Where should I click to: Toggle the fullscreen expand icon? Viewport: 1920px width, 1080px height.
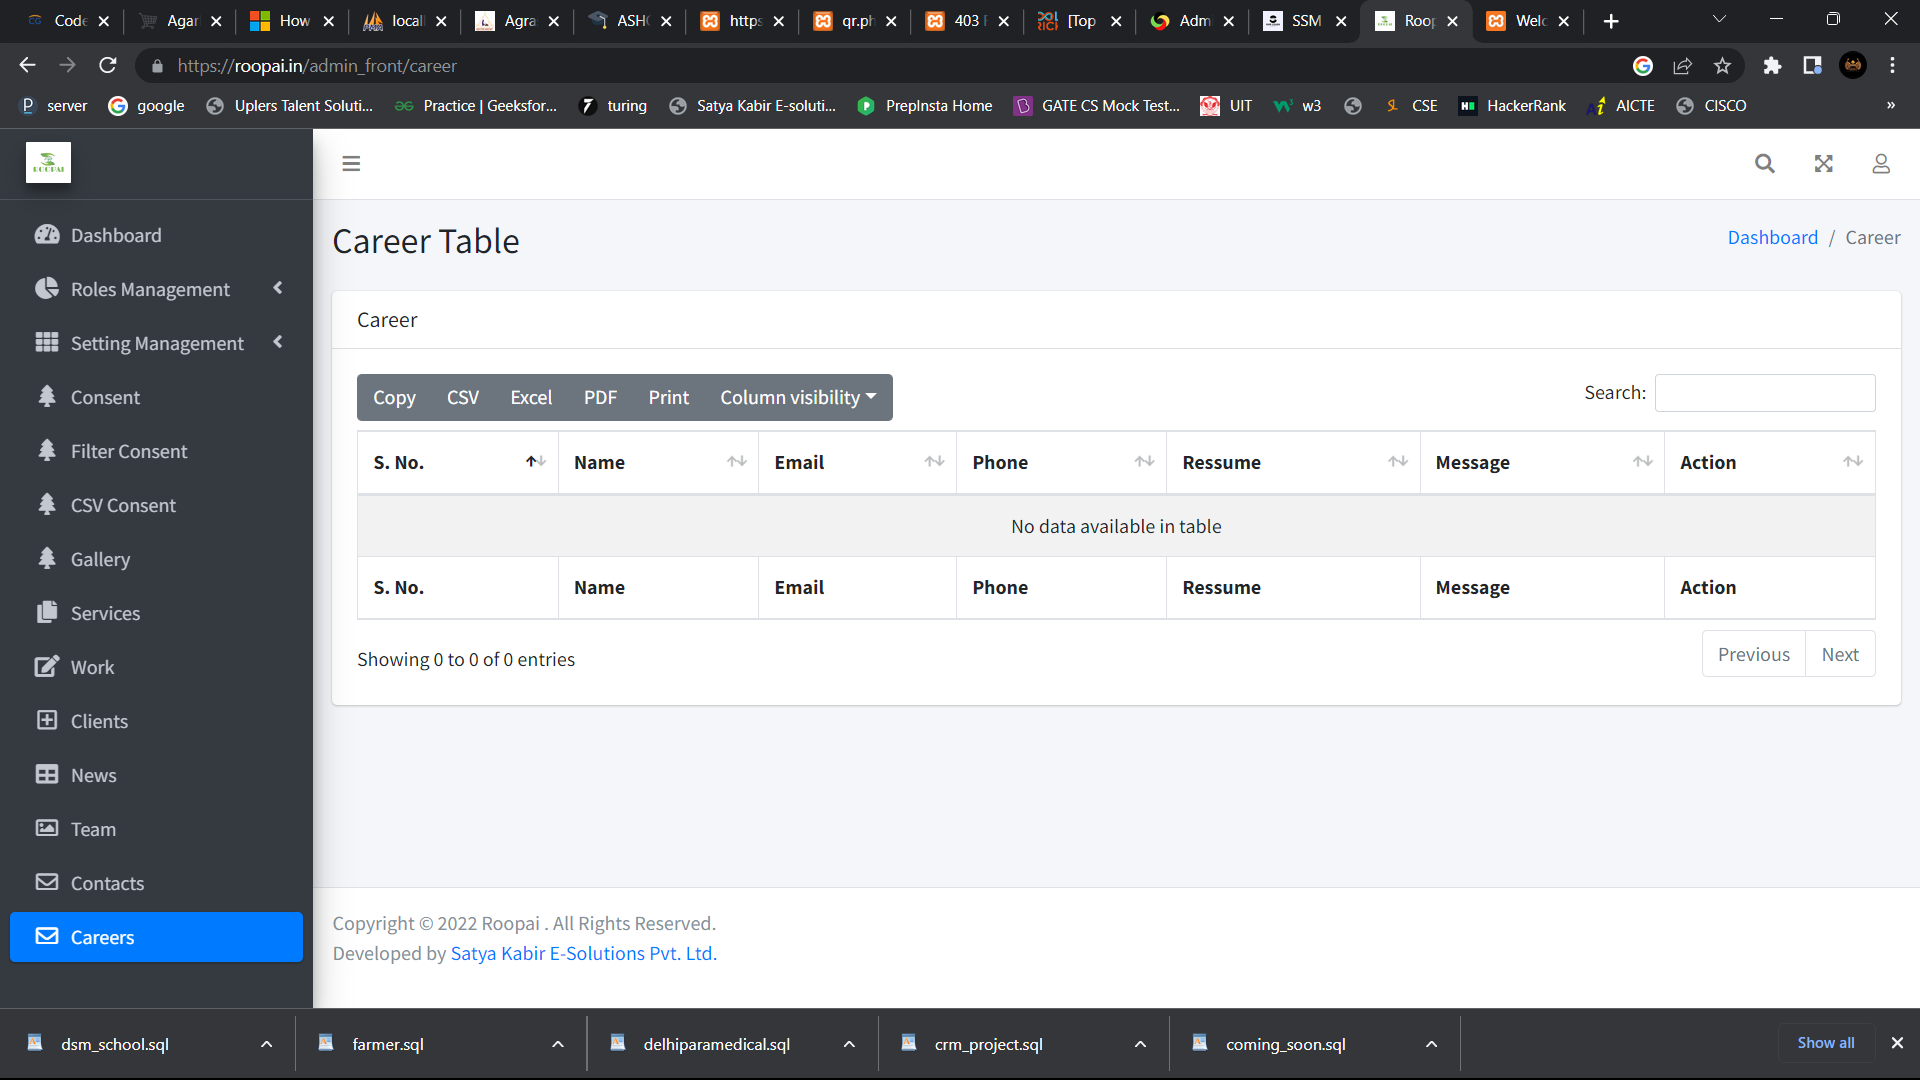(x=1824, y=164)
